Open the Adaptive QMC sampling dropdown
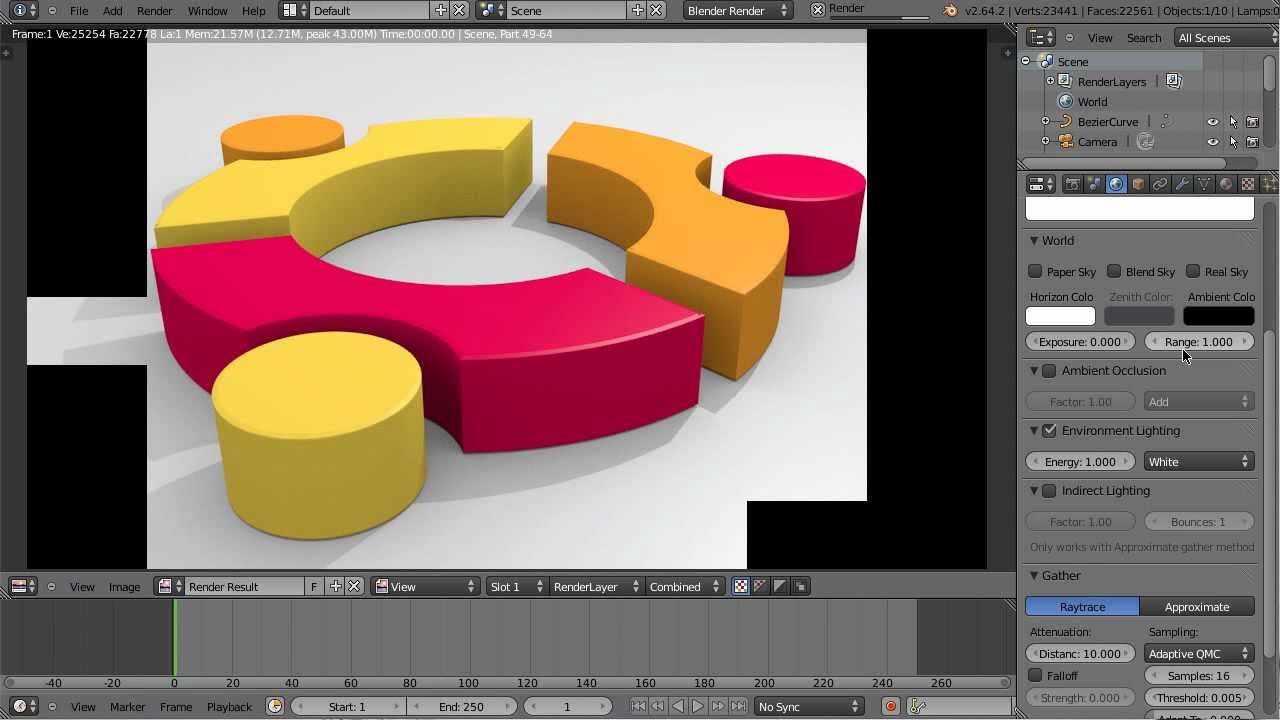The image size is (1280, 720). [x=1199, y=654]
